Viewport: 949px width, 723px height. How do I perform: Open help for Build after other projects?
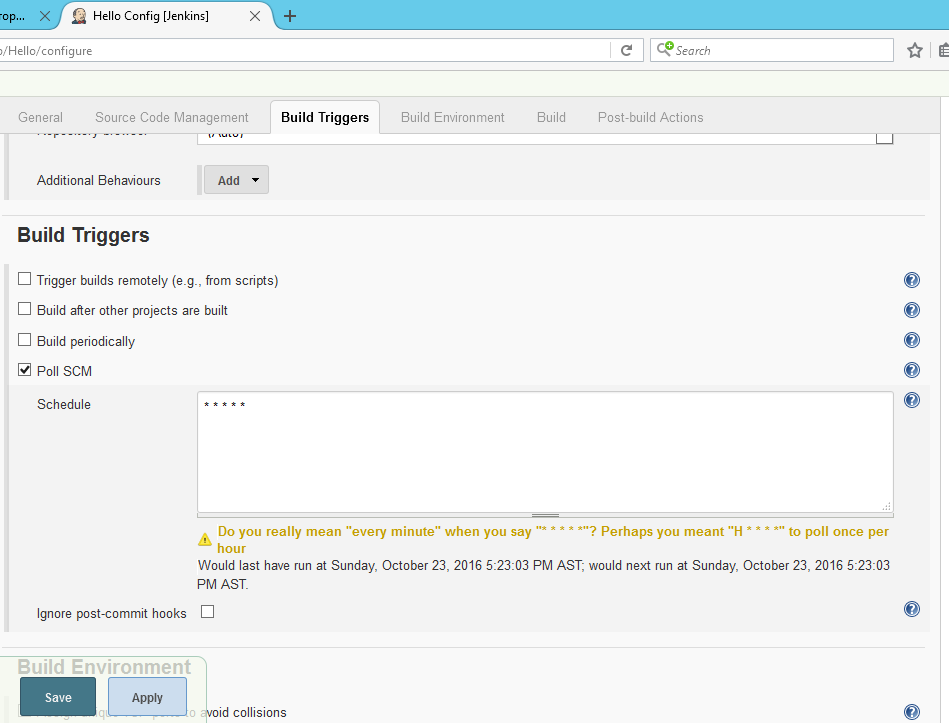(911, 310)
